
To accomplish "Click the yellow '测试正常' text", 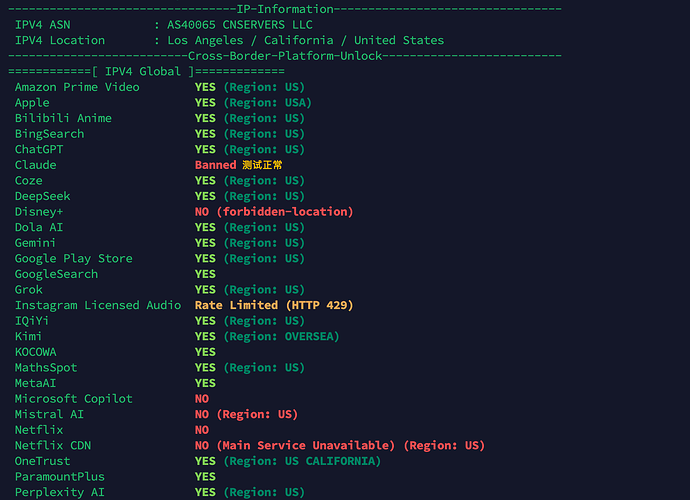I will (x=262, y=165).
